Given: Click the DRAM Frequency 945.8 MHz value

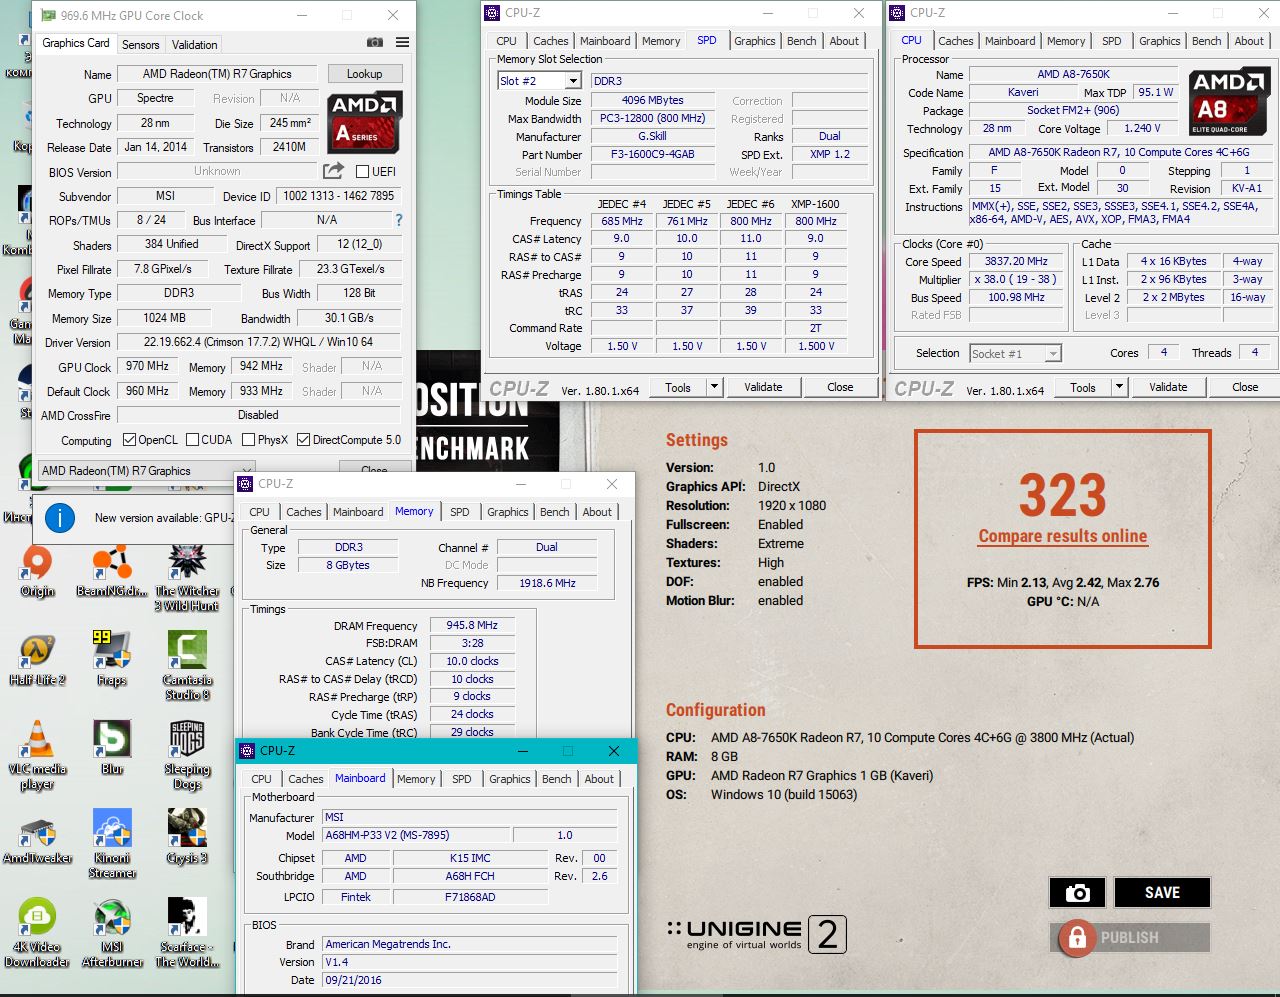Looking at the screenshot, I should click(472, 625).
